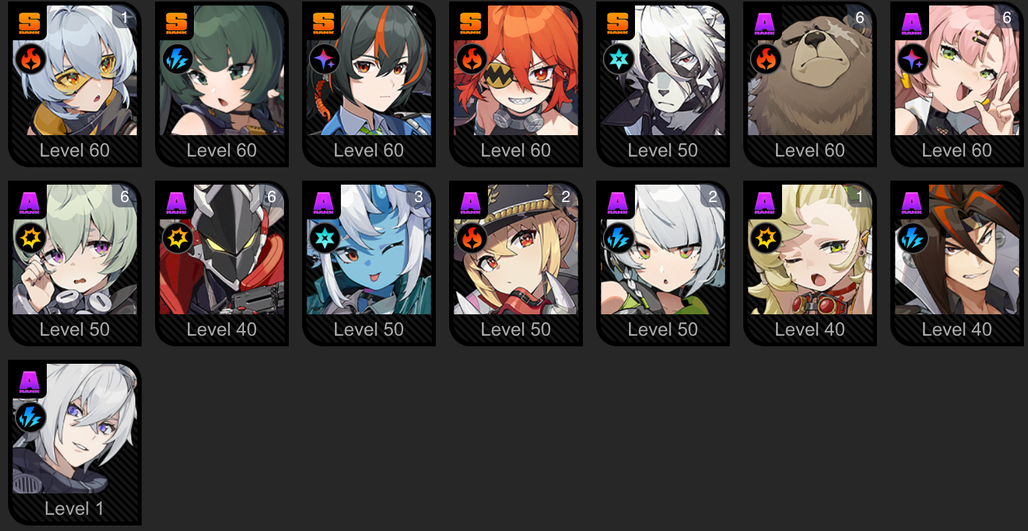Click Level 40 label under red-hooded masked character

222,329
